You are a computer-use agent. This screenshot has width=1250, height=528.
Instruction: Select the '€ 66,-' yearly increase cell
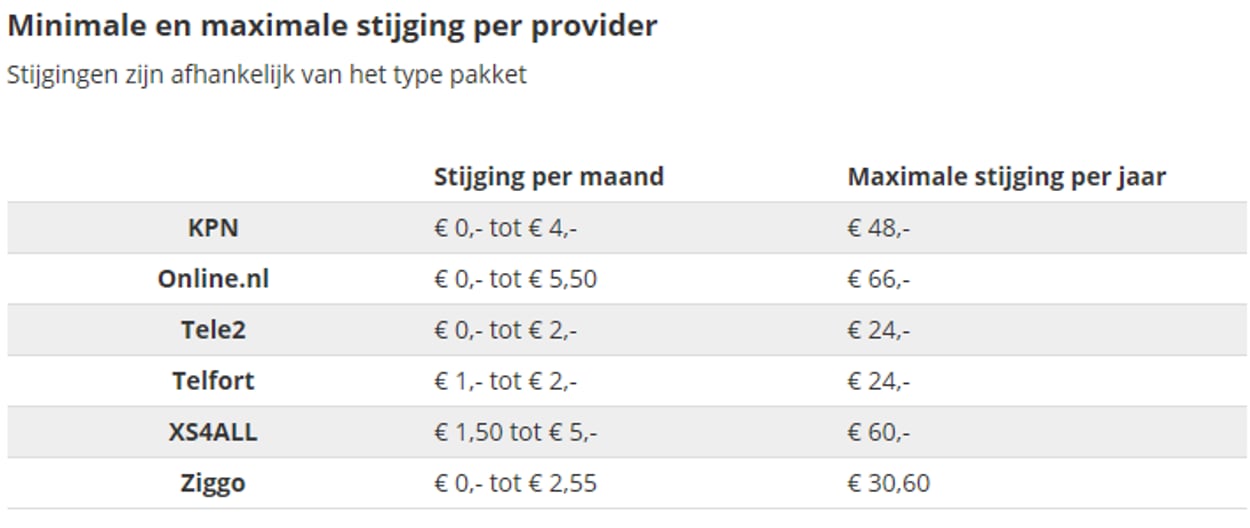tap(878, 279)
